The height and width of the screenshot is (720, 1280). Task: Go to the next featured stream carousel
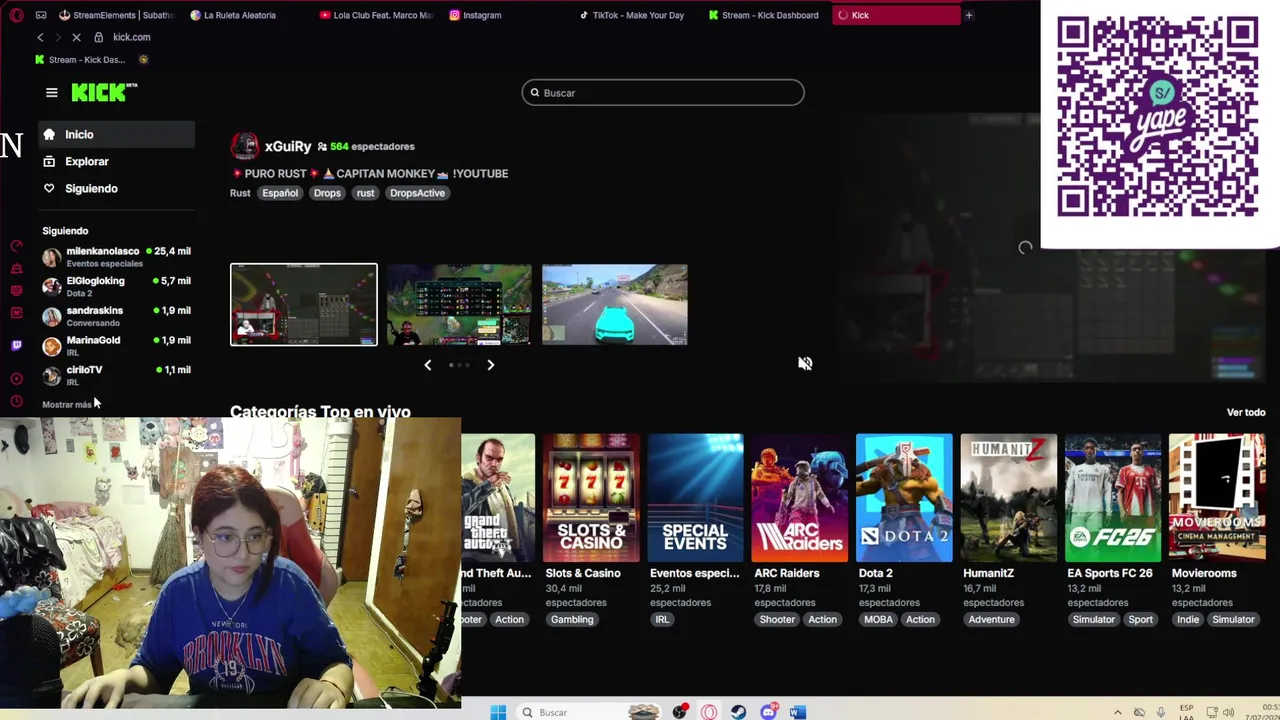490,365
